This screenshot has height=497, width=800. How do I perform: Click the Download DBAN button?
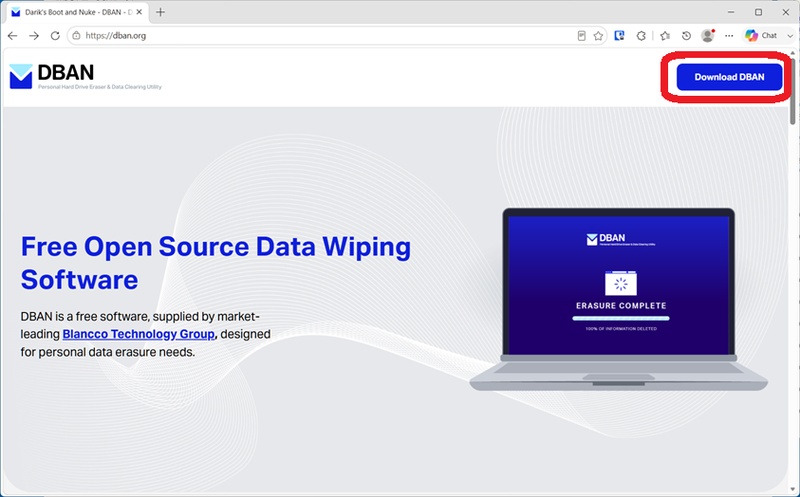(729, 77)
